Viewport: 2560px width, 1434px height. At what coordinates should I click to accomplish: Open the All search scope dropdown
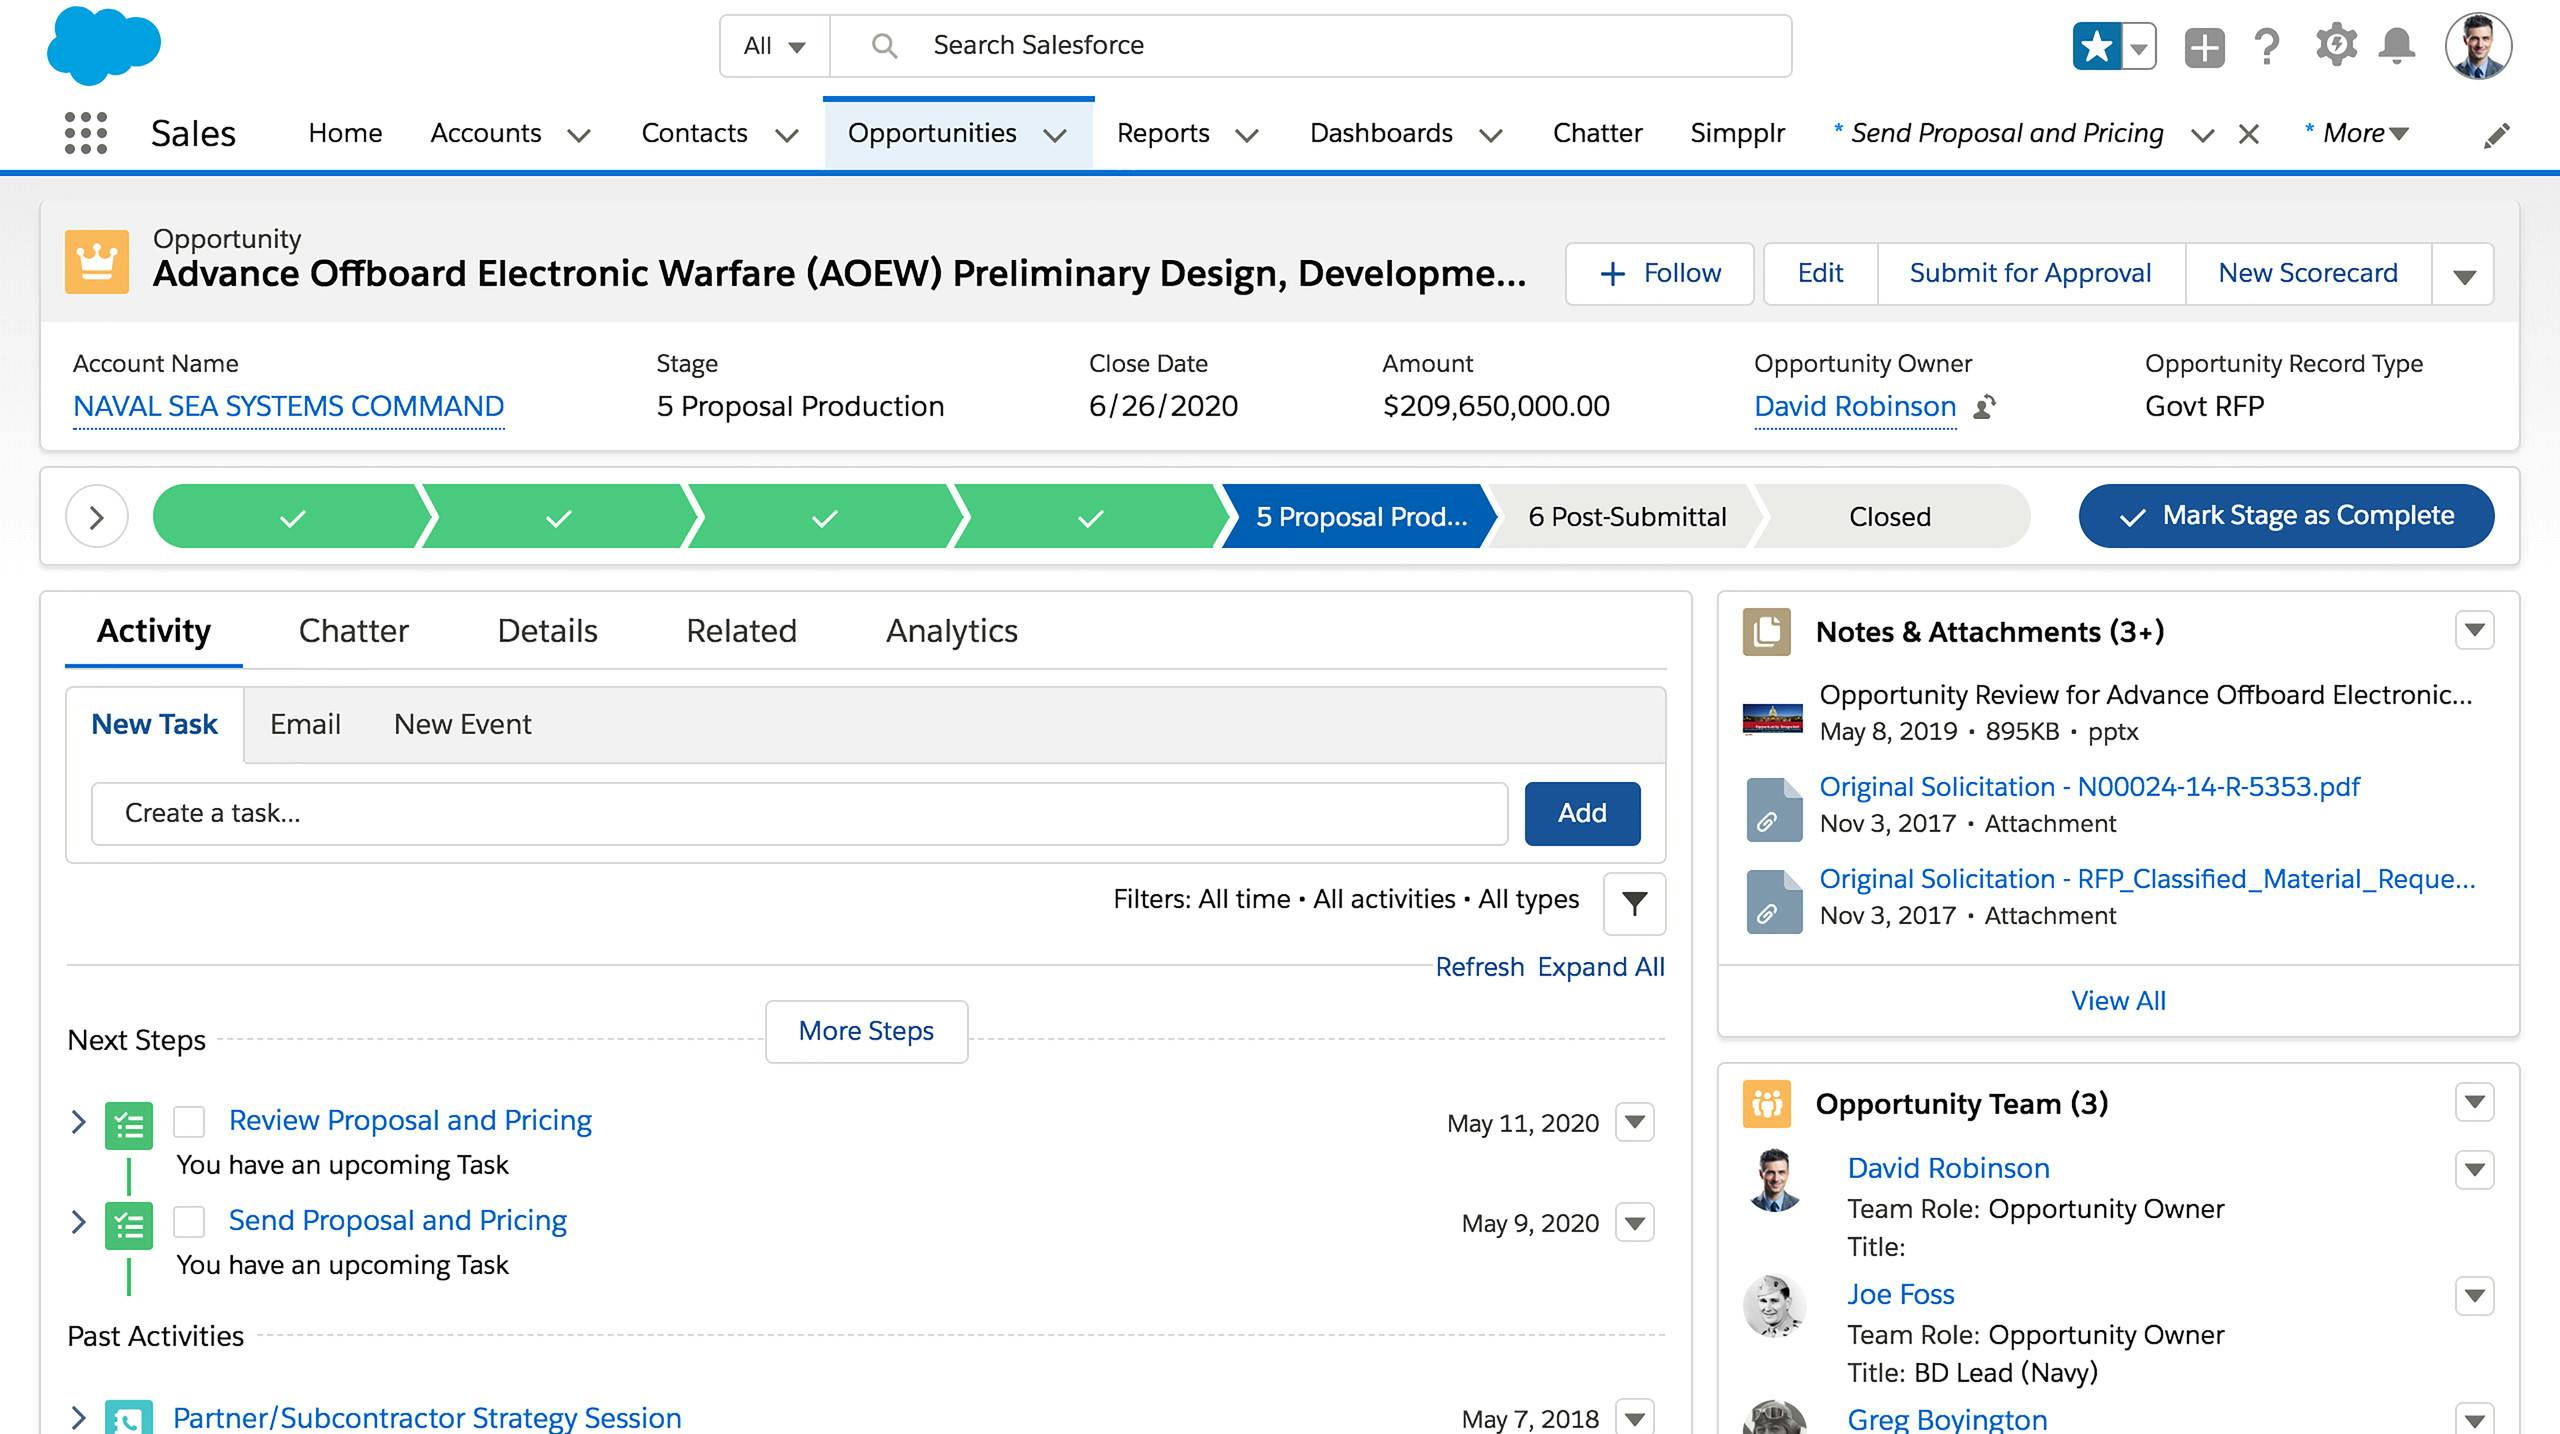(775, 46)
